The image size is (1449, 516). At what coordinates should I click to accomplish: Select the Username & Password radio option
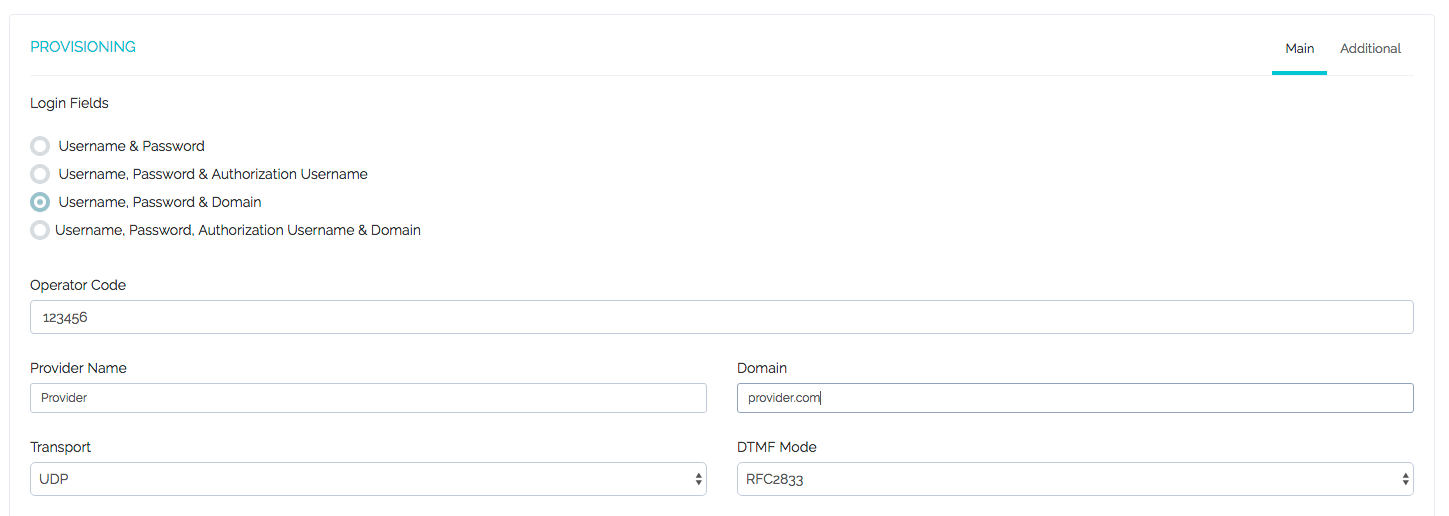[40, 146]
